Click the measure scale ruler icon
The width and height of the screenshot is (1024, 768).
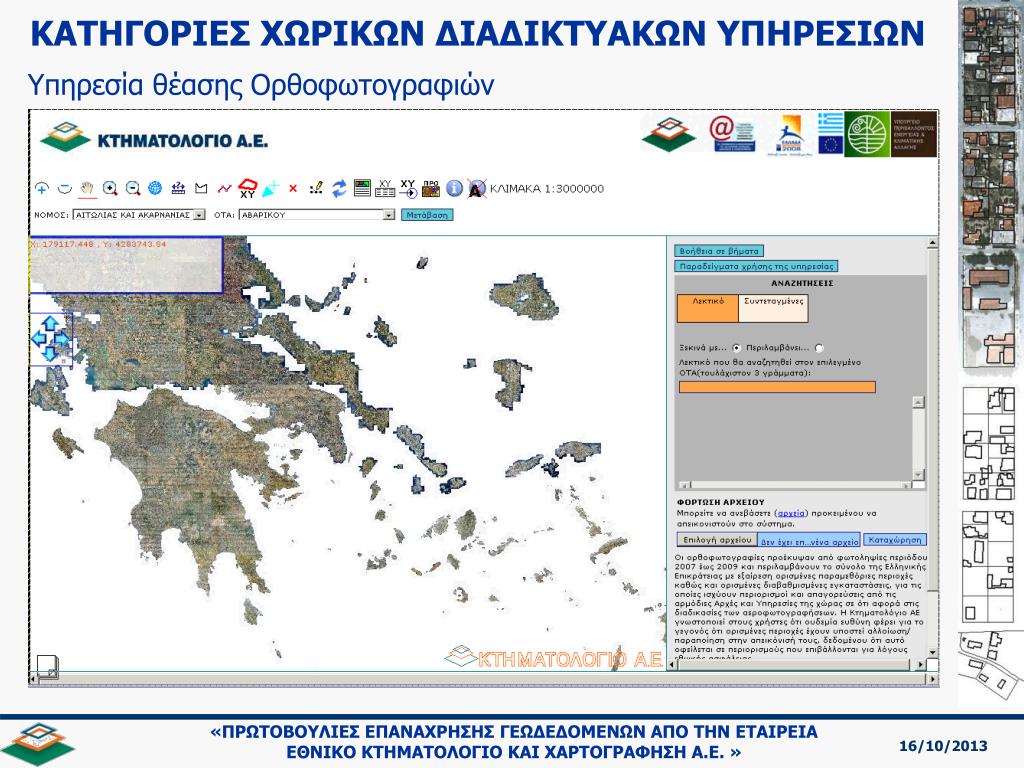(178, 189)
